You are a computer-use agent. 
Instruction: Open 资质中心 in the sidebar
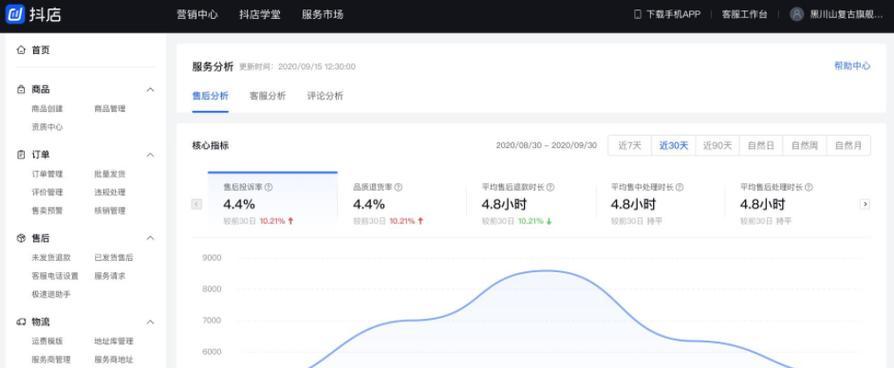tap(47, 127)
